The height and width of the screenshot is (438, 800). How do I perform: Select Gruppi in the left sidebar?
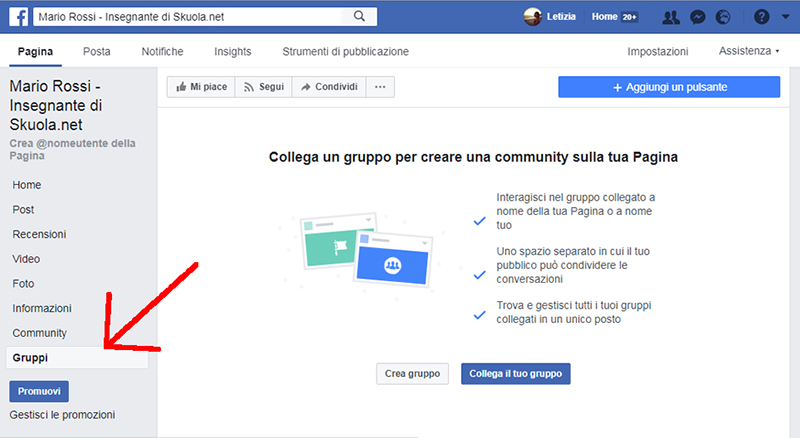tap(30, 357)
